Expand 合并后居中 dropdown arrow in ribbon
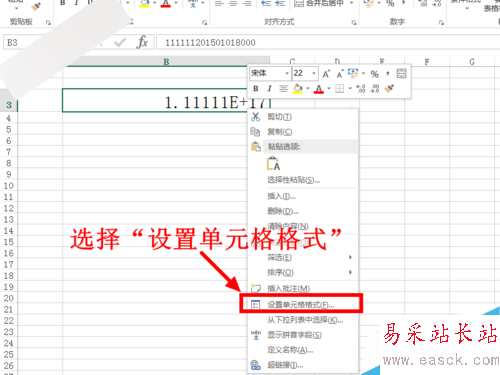500x375 pixels. pyautogui.click(x=351, y=3)
